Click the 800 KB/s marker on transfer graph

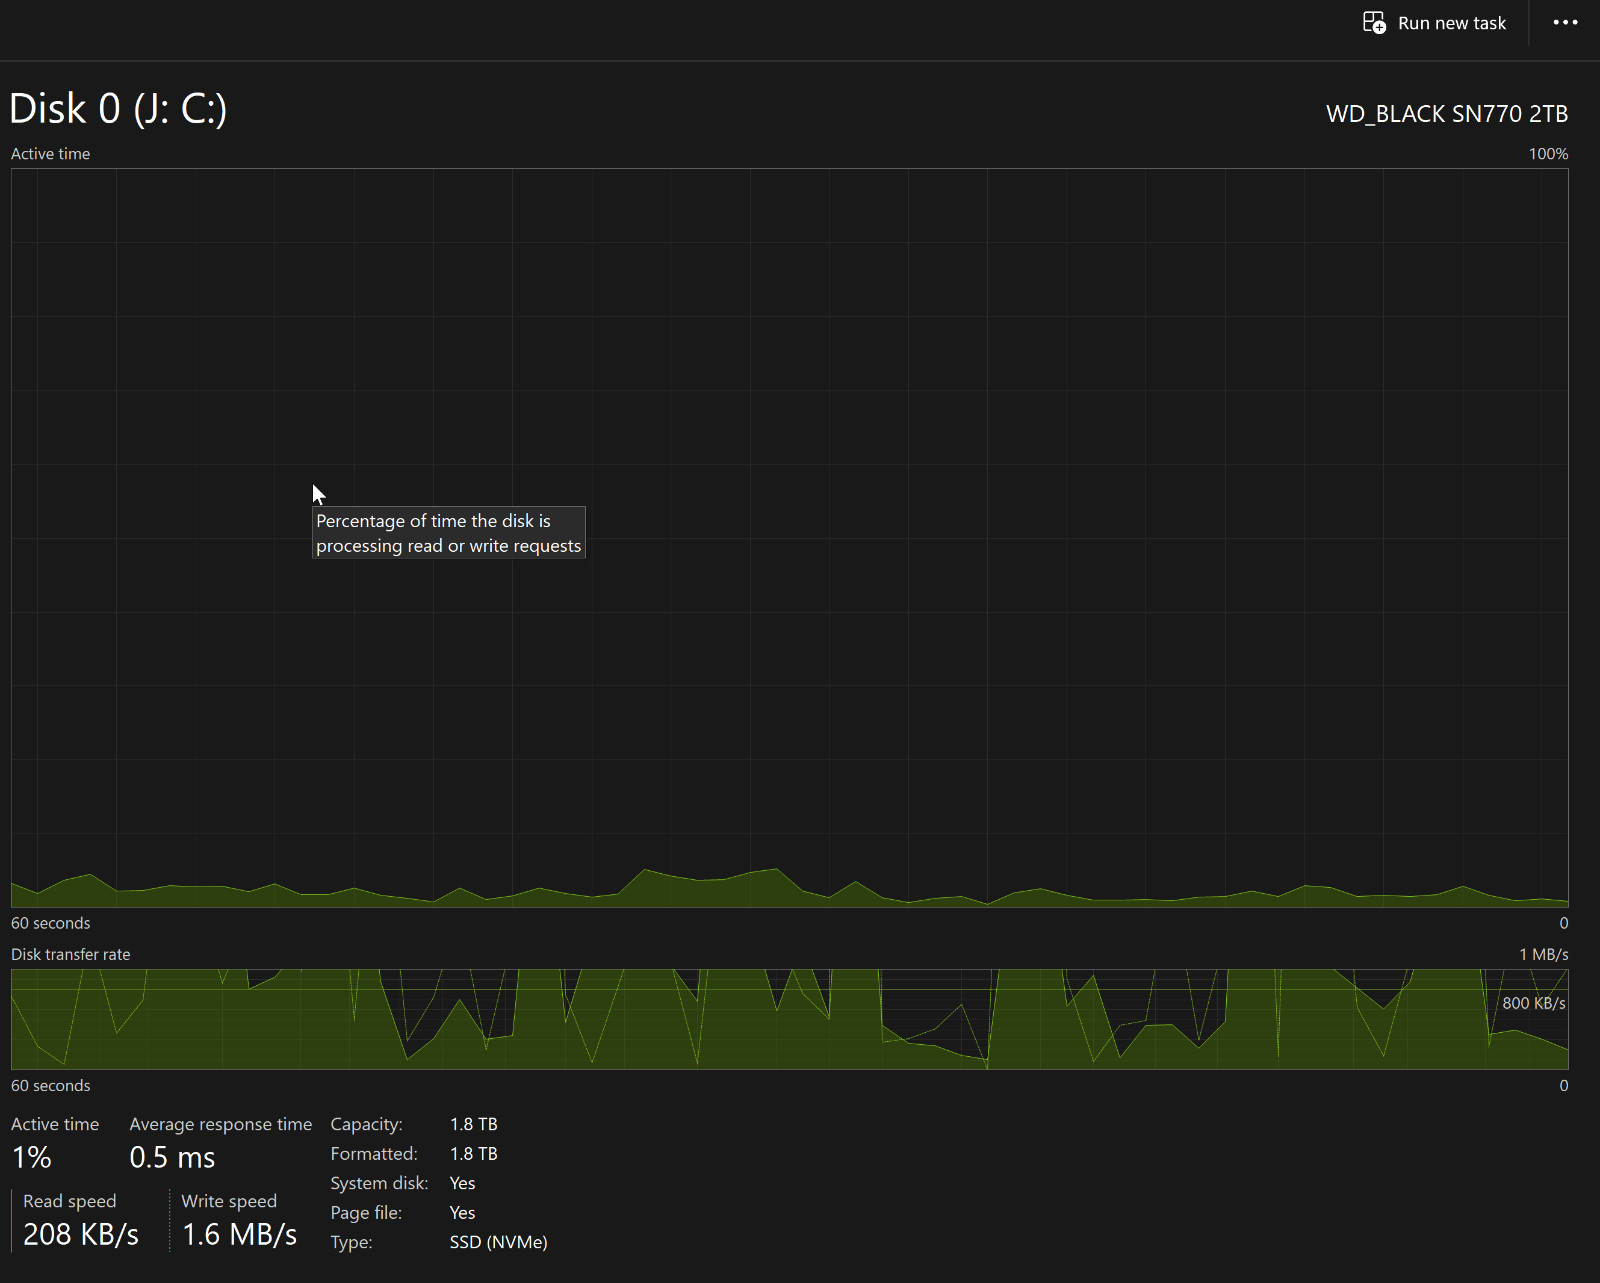[x=1533, y=1003]
